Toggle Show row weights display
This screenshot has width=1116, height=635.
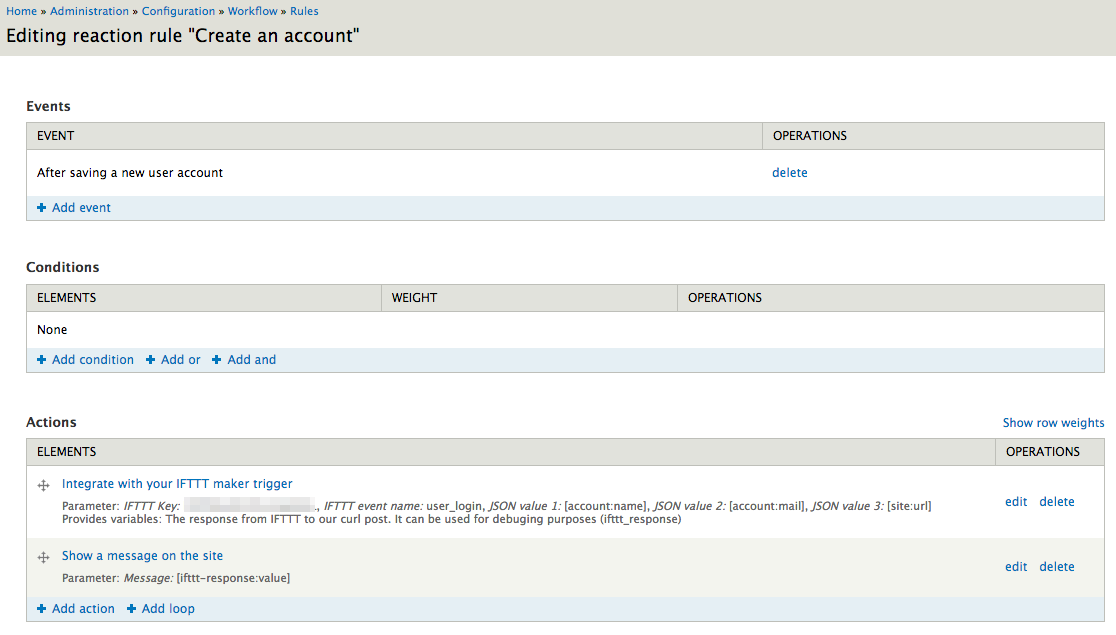pyautogui.click(x=1053, y=422)
